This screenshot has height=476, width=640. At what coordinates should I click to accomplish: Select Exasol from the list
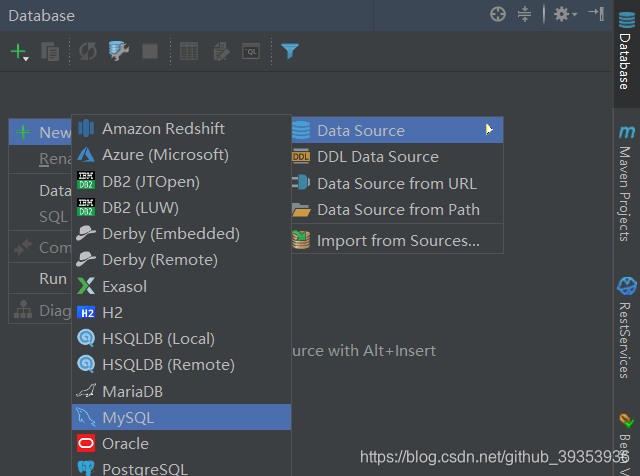coord(181,286)
